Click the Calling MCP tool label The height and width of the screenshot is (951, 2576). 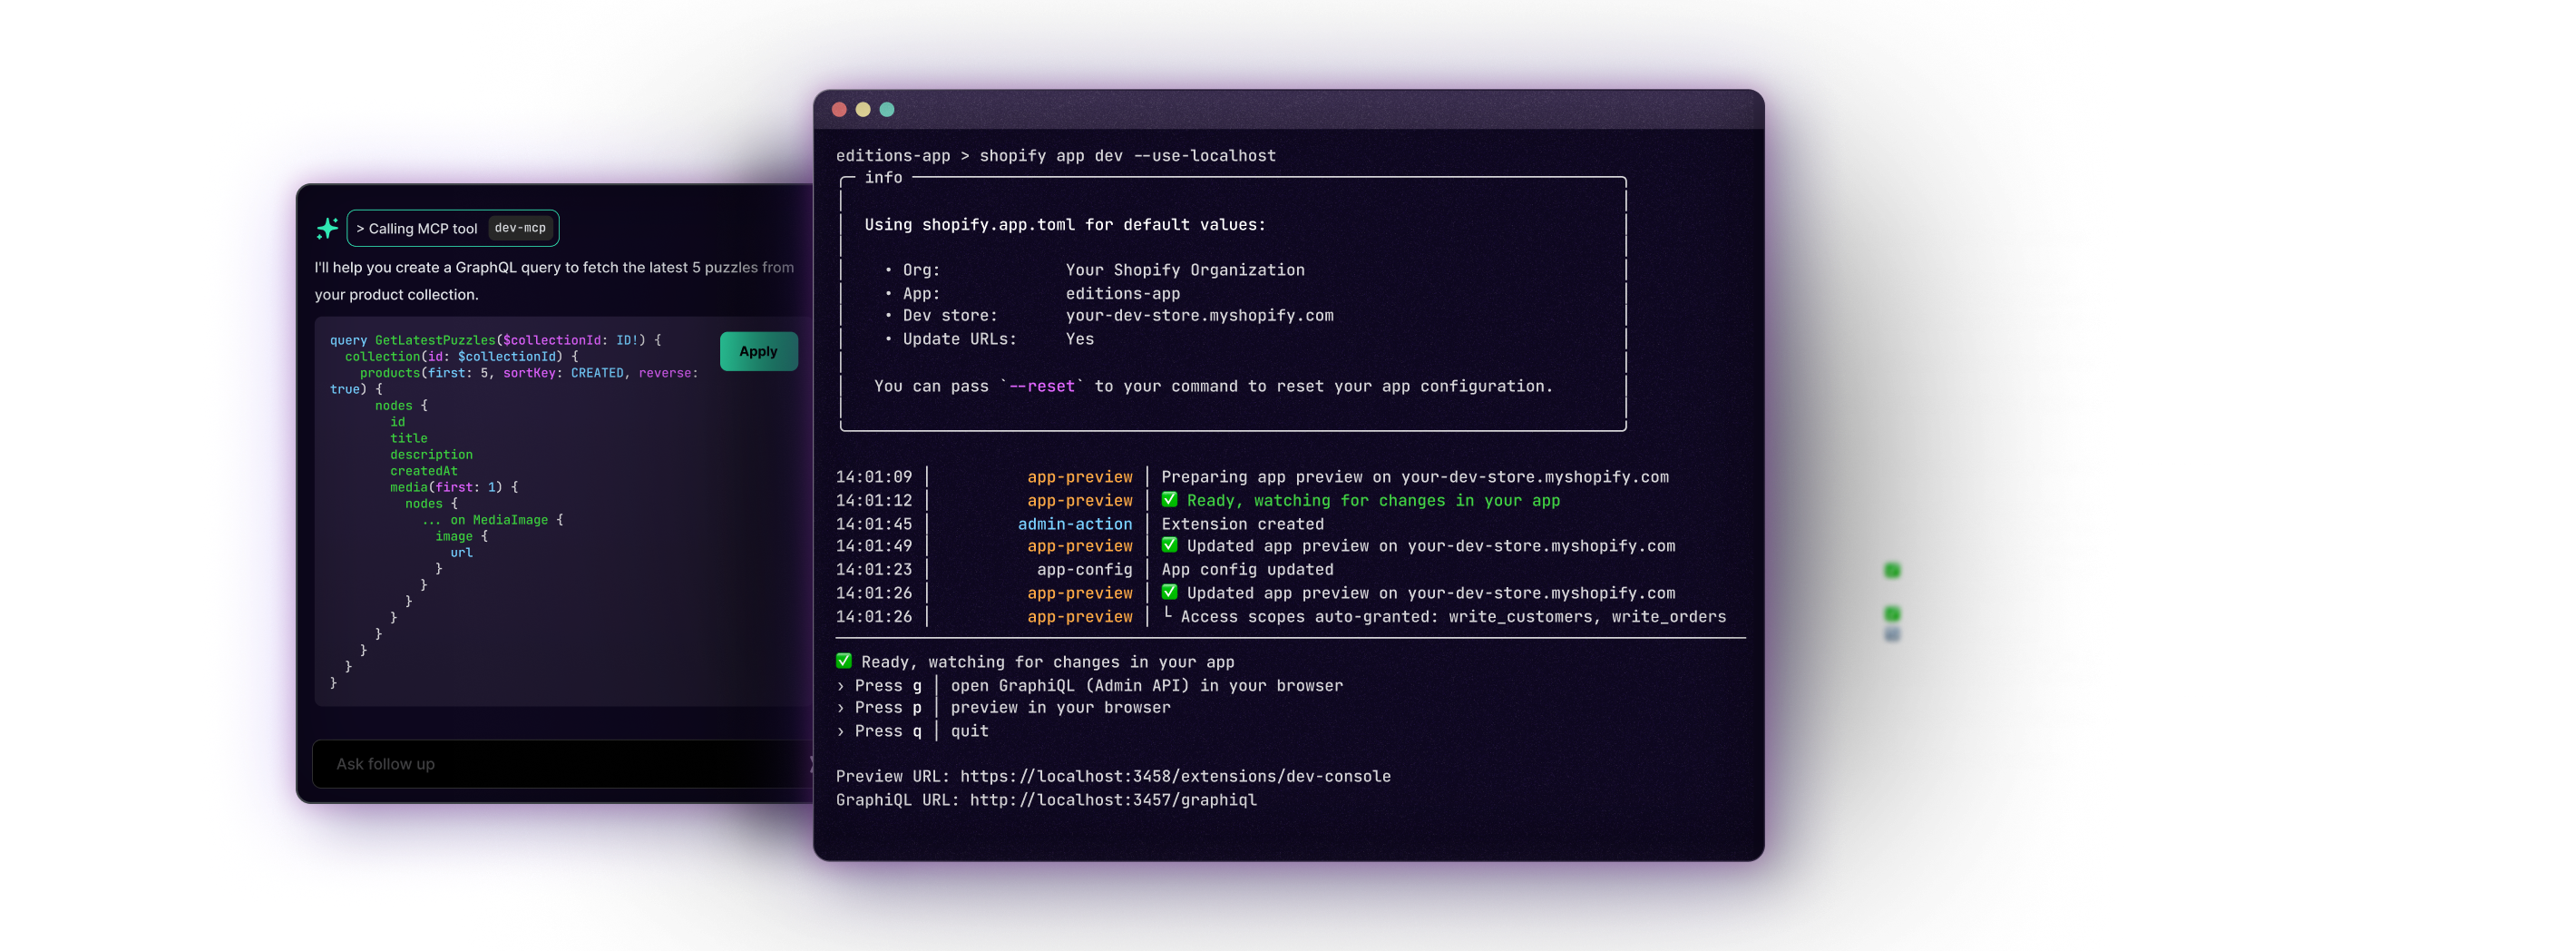click(417, 228)
